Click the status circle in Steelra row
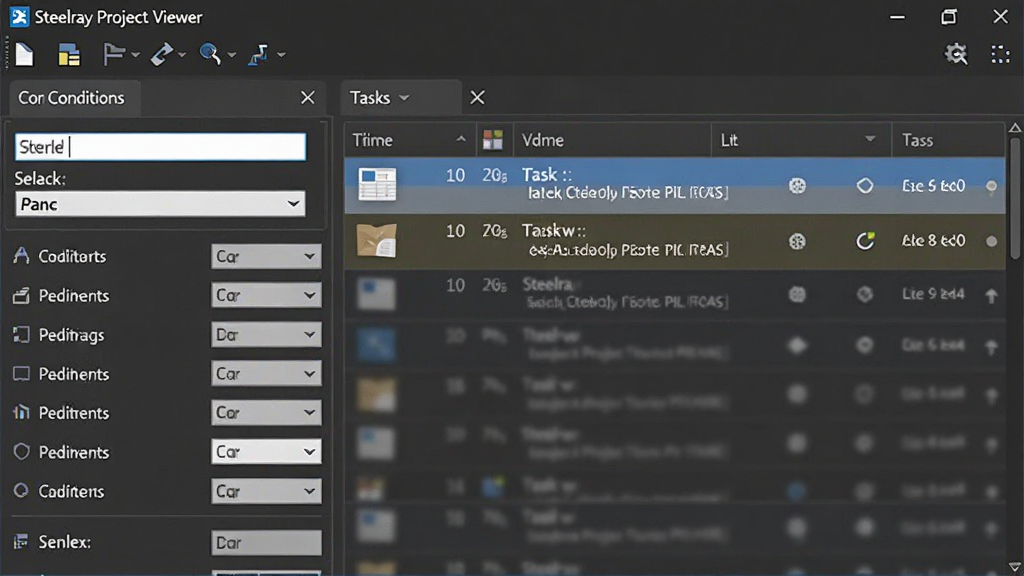Viewport: 1024px width, 576px height. (x=865, y=295)
